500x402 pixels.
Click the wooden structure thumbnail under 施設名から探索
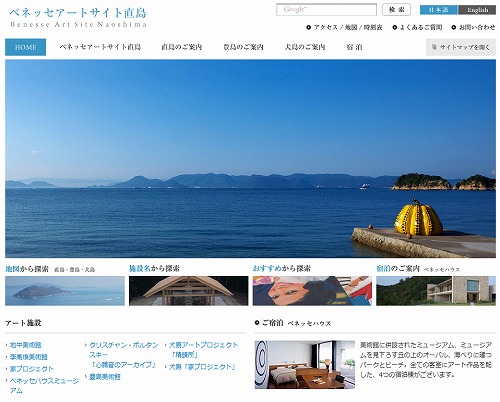pyautogui.click(x=189, y=291)
